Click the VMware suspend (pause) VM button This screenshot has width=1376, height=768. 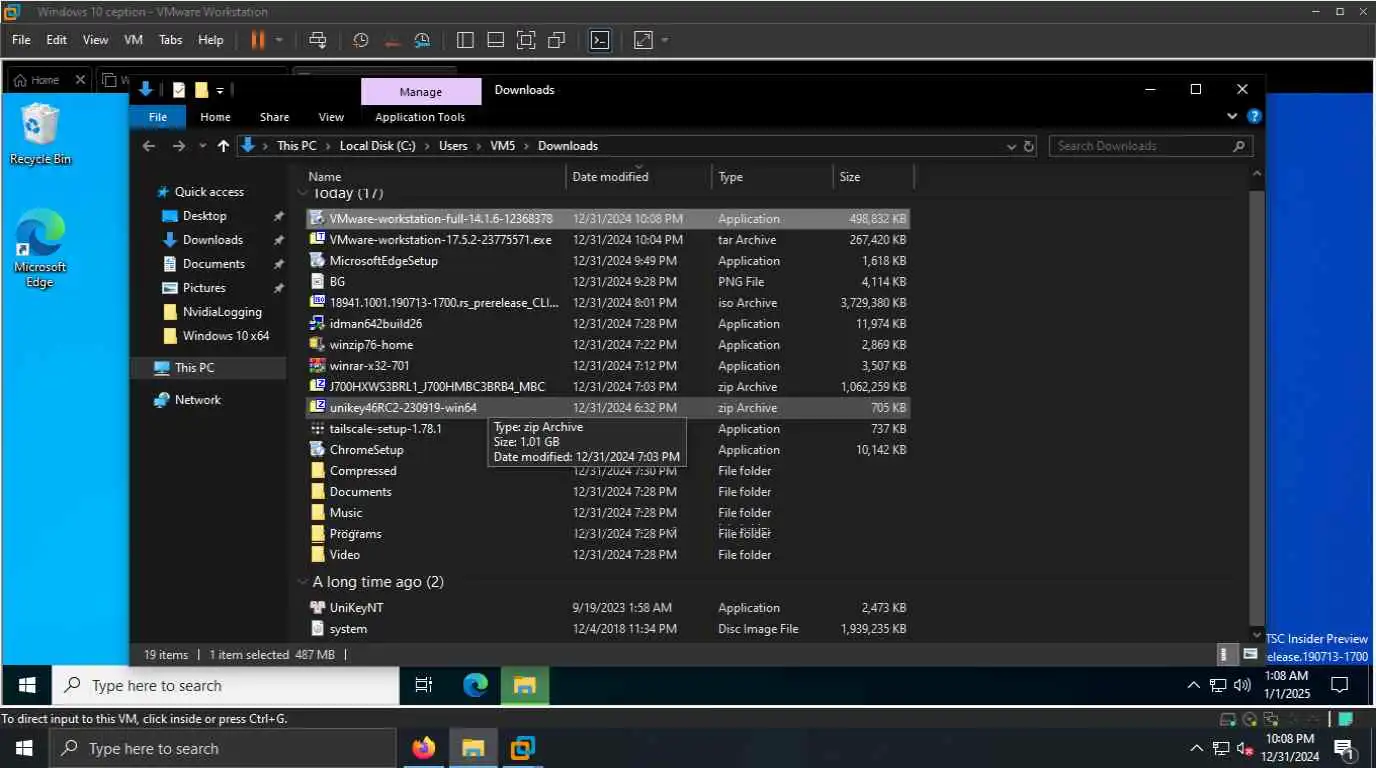(257, 40)
